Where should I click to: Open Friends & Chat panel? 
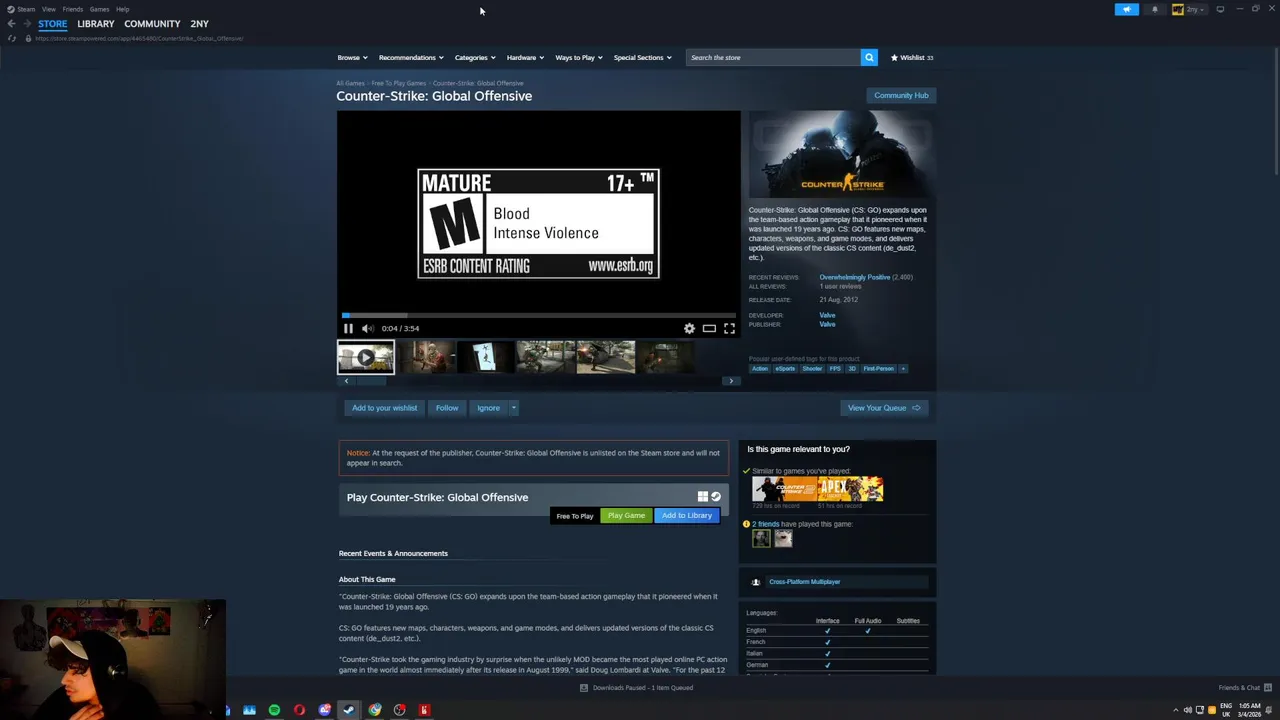tap(1245, 688)
